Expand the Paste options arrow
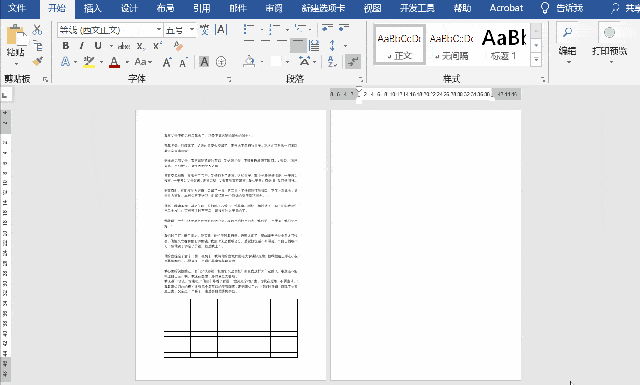Screen dimensions: 640x385 16,64
